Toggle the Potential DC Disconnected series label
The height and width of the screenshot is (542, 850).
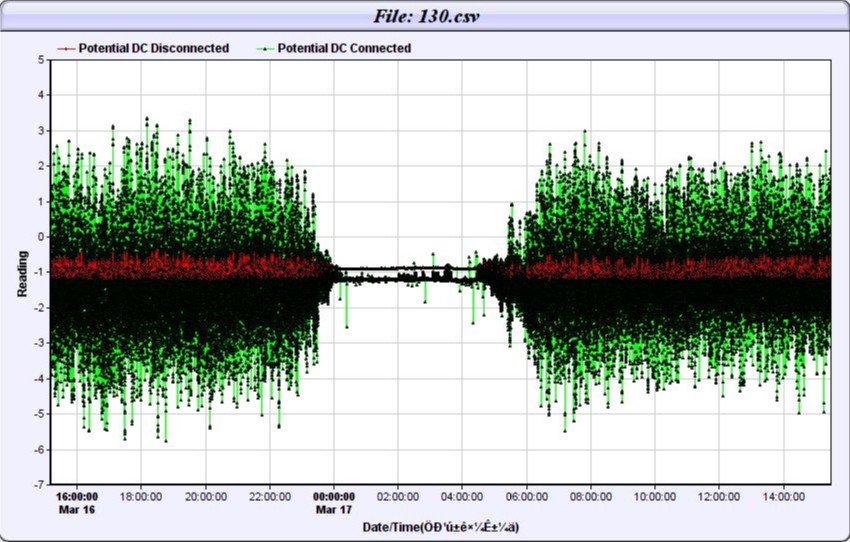pyautogui.click(x=153, y=48)
